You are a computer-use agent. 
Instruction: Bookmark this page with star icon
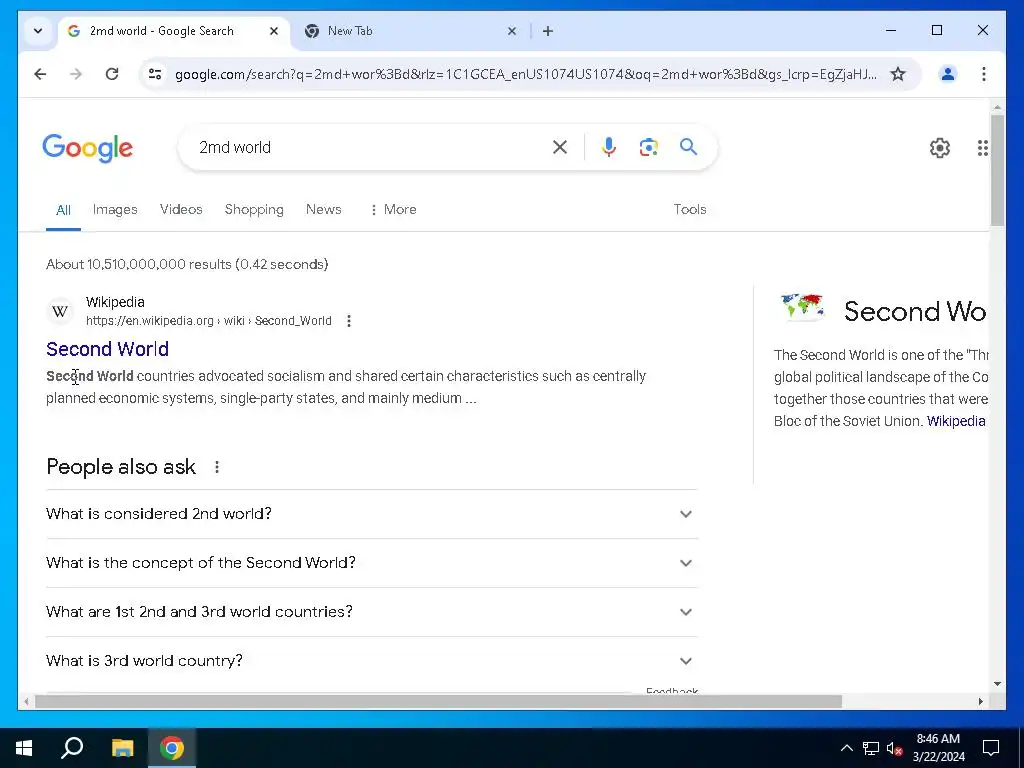pyautogui.click(x=898, y=74)
